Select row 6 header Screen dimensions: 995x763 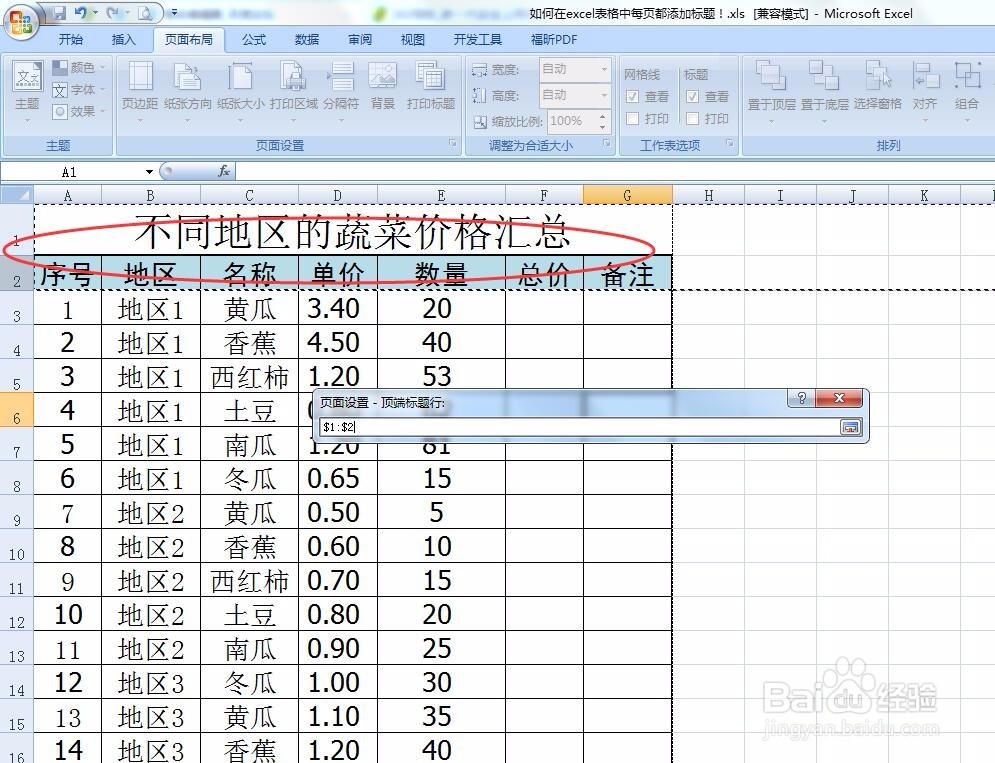[16, 410]
